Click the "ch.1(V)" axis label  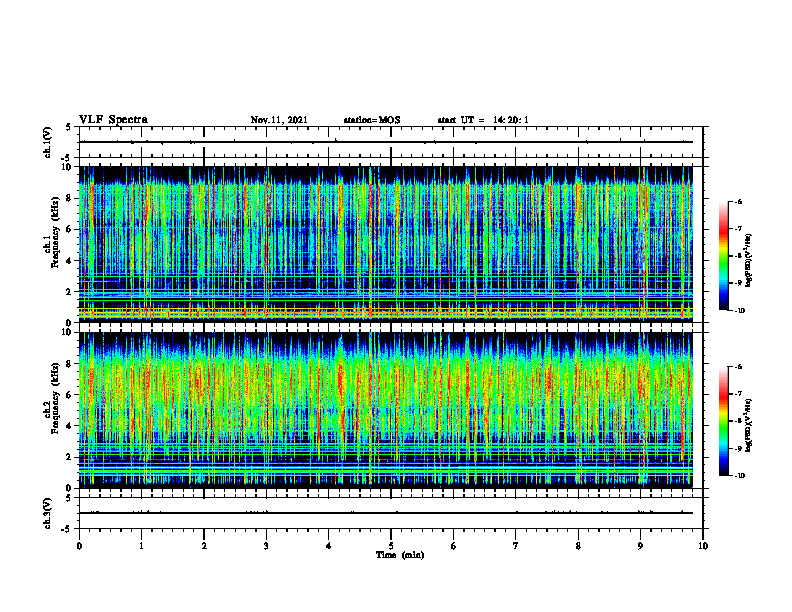[47, 142]
